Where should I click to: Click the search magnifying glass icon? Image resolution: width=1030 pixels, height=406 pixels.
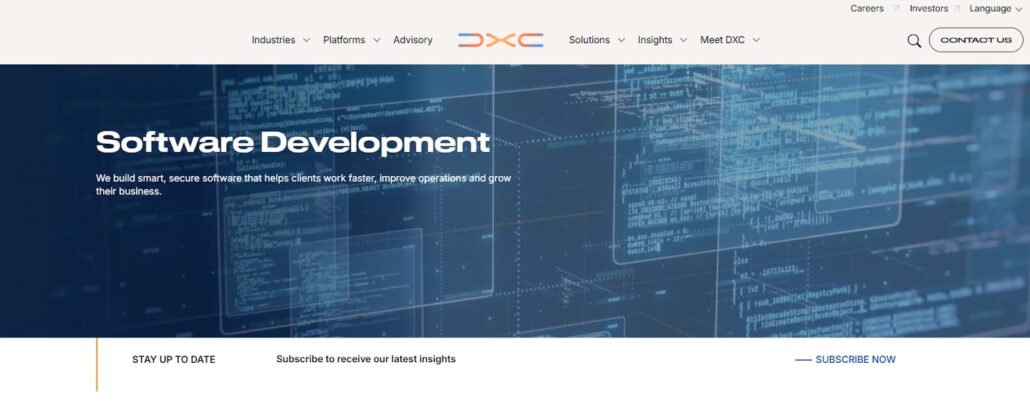coord(914,41)
